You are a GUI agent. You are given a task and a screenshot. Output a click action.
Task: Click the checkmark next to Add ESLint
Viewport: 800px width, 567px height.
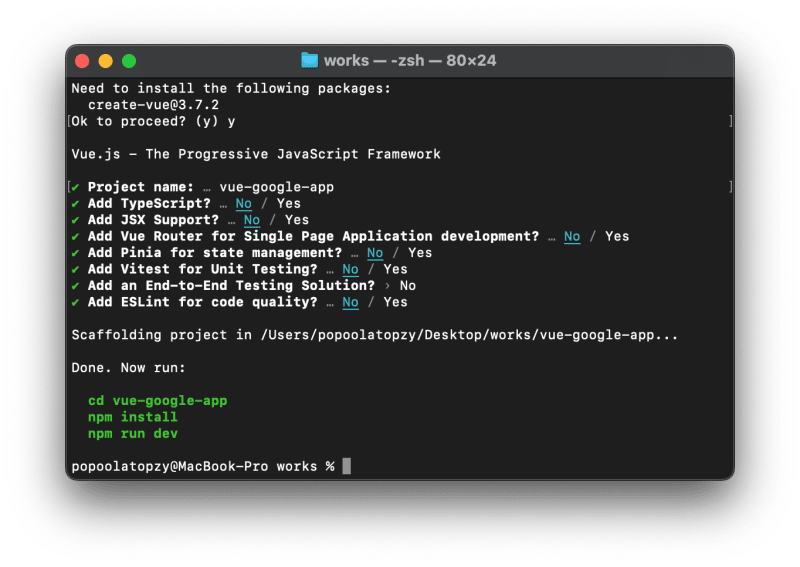point(76,302)
